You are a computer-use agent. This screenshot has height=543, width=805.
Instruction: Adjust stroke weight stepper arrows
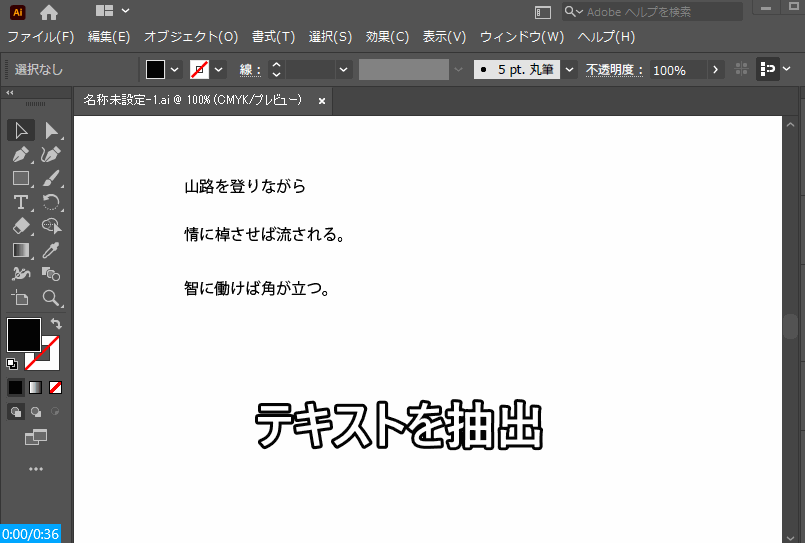pyautogui.click(x=276, y=69)
